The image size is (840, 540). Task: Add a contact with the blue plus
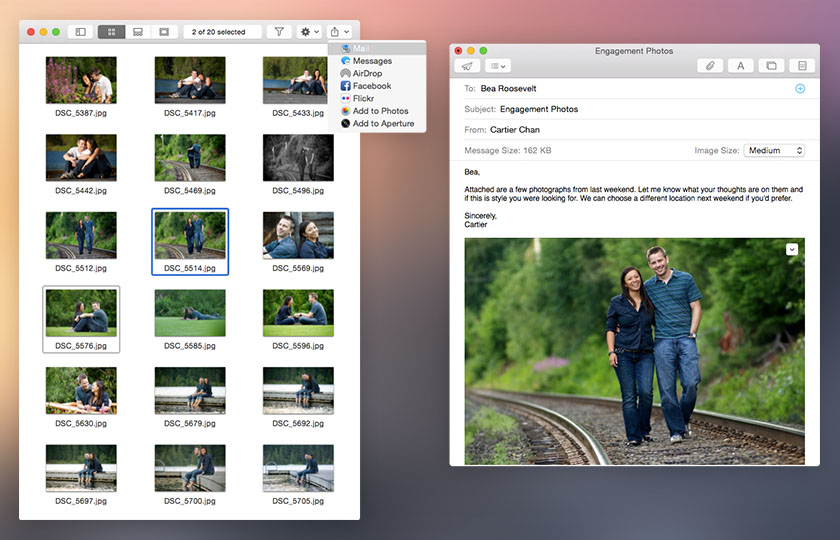(799, 88)
